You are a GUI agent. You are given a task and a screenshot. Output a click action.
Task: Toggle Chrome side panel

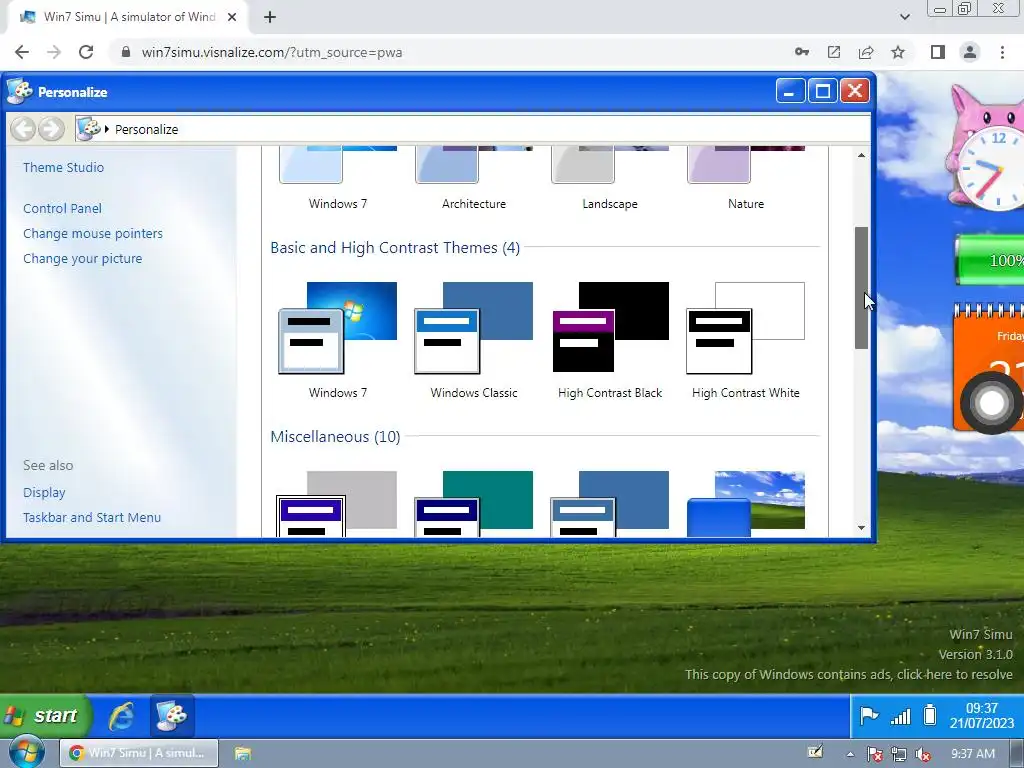(x=938, y=52)
